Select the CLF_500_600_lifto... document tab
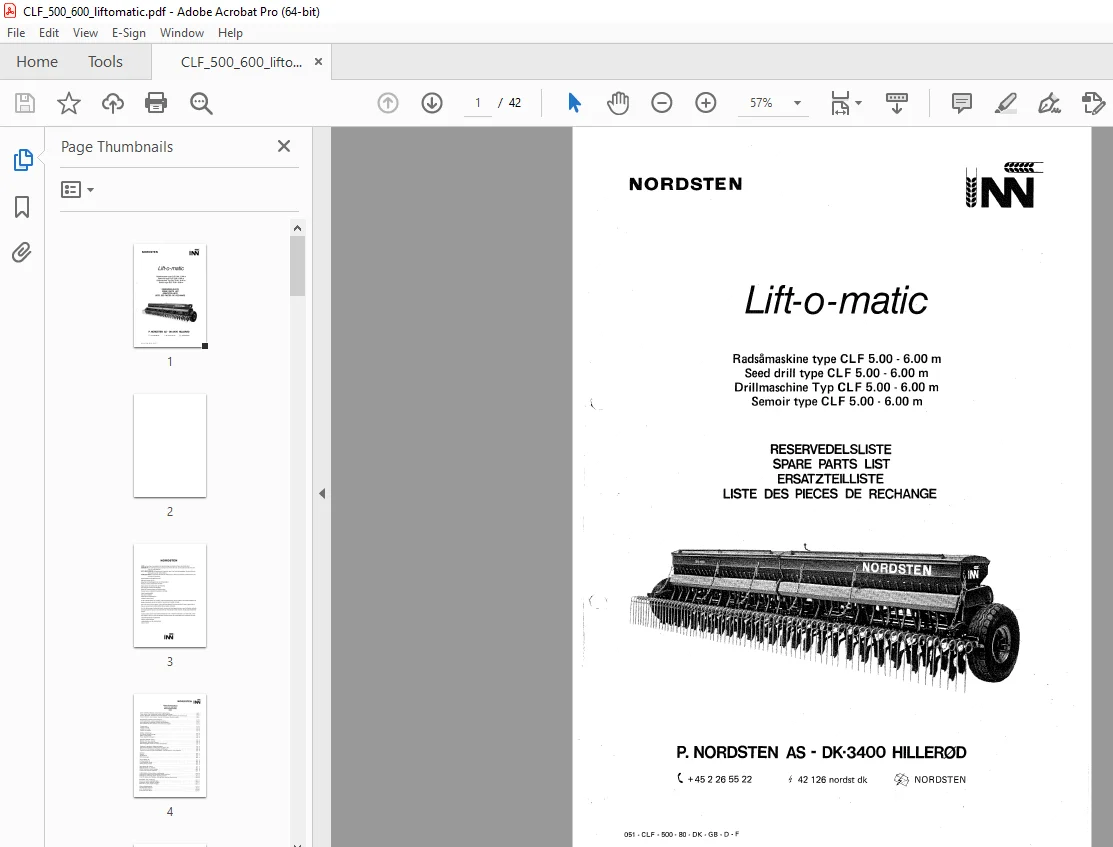The height and width of the screenshot is (847, 1113). pos(241,62)
